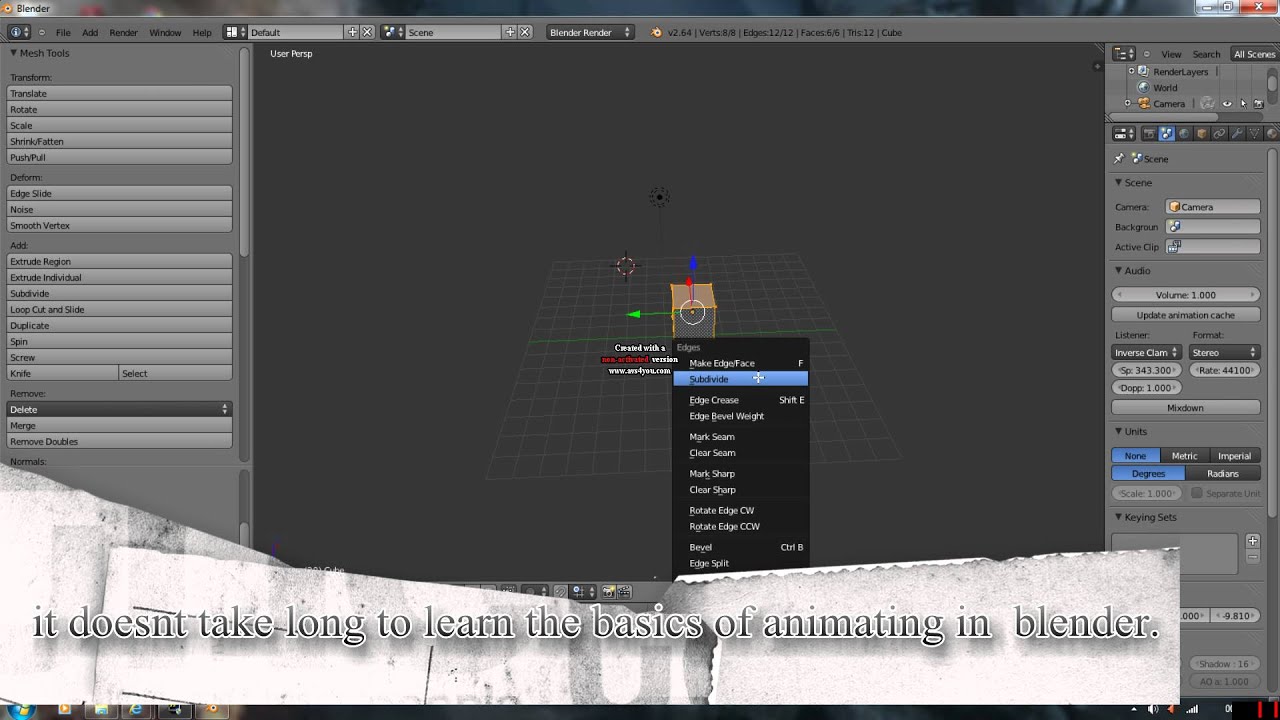
Task: Click the Loop Cut and Slide button
Action: [120, 309]
